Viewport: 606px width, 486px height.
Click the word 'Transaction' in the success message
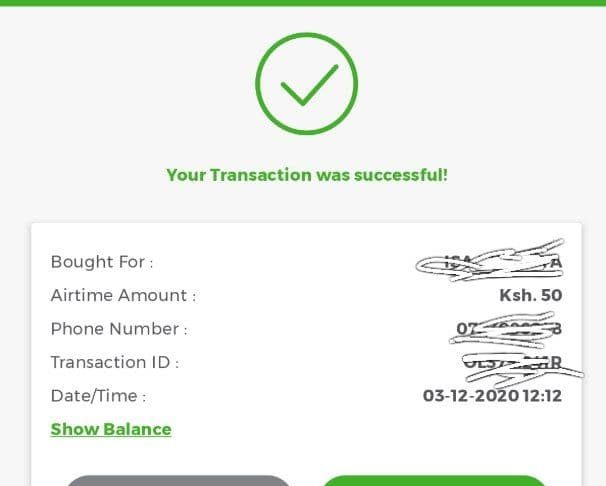pos(261,175)
